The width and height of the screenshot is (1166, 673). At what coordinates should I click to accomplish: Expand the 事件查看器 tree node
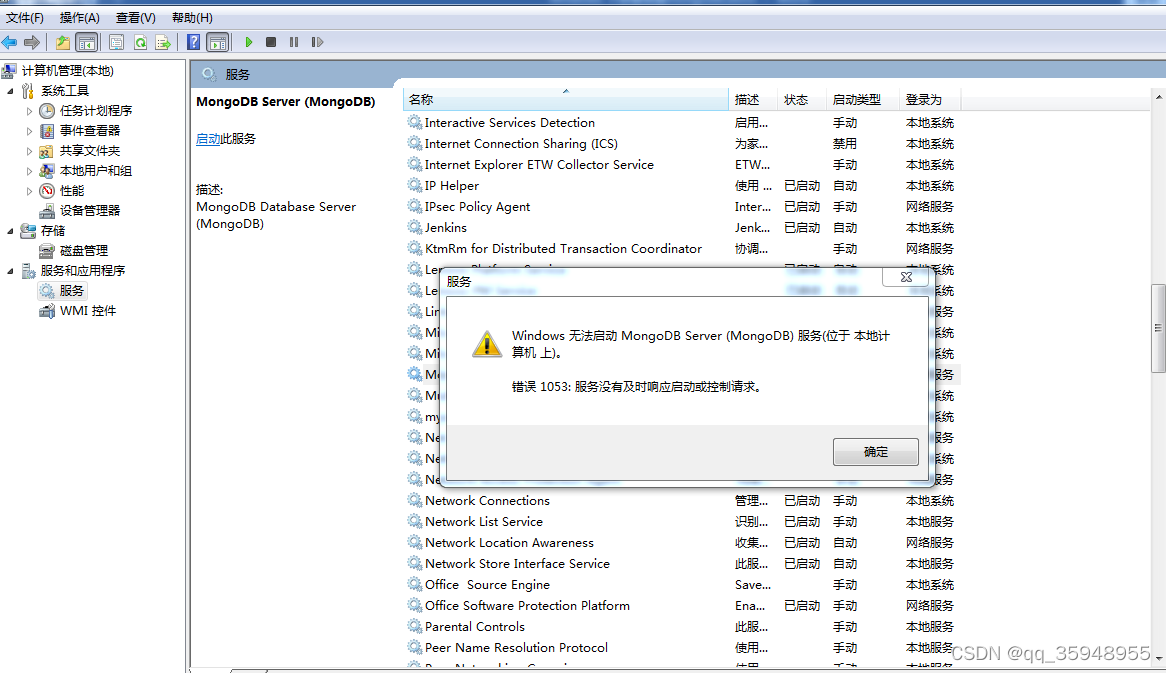point(30,131)
